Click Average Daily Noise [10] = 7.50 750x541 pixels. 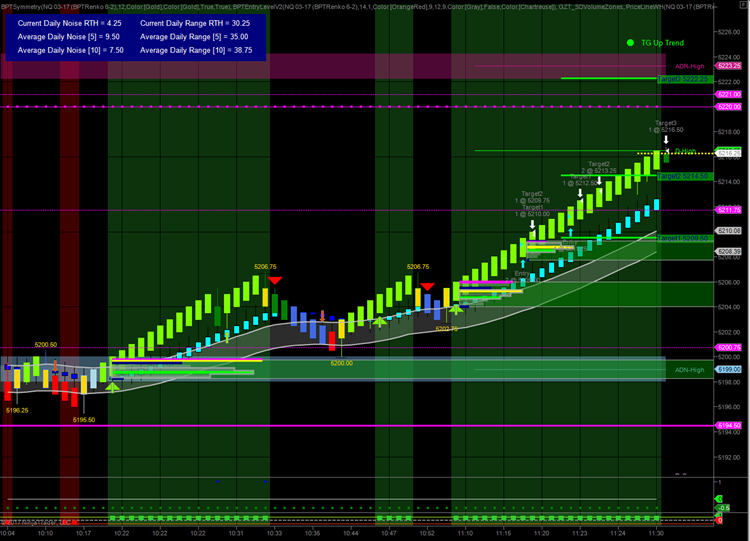pyautogui.click(x=71, y=50)
